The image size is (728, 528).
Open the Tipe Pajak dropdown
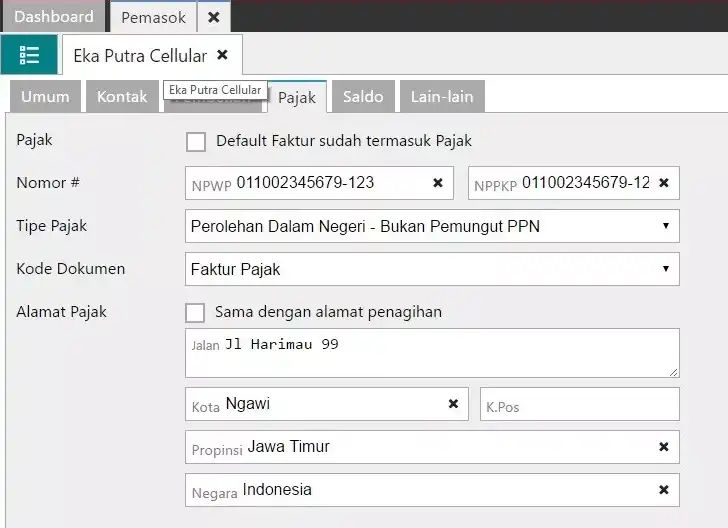coord(432,226)
